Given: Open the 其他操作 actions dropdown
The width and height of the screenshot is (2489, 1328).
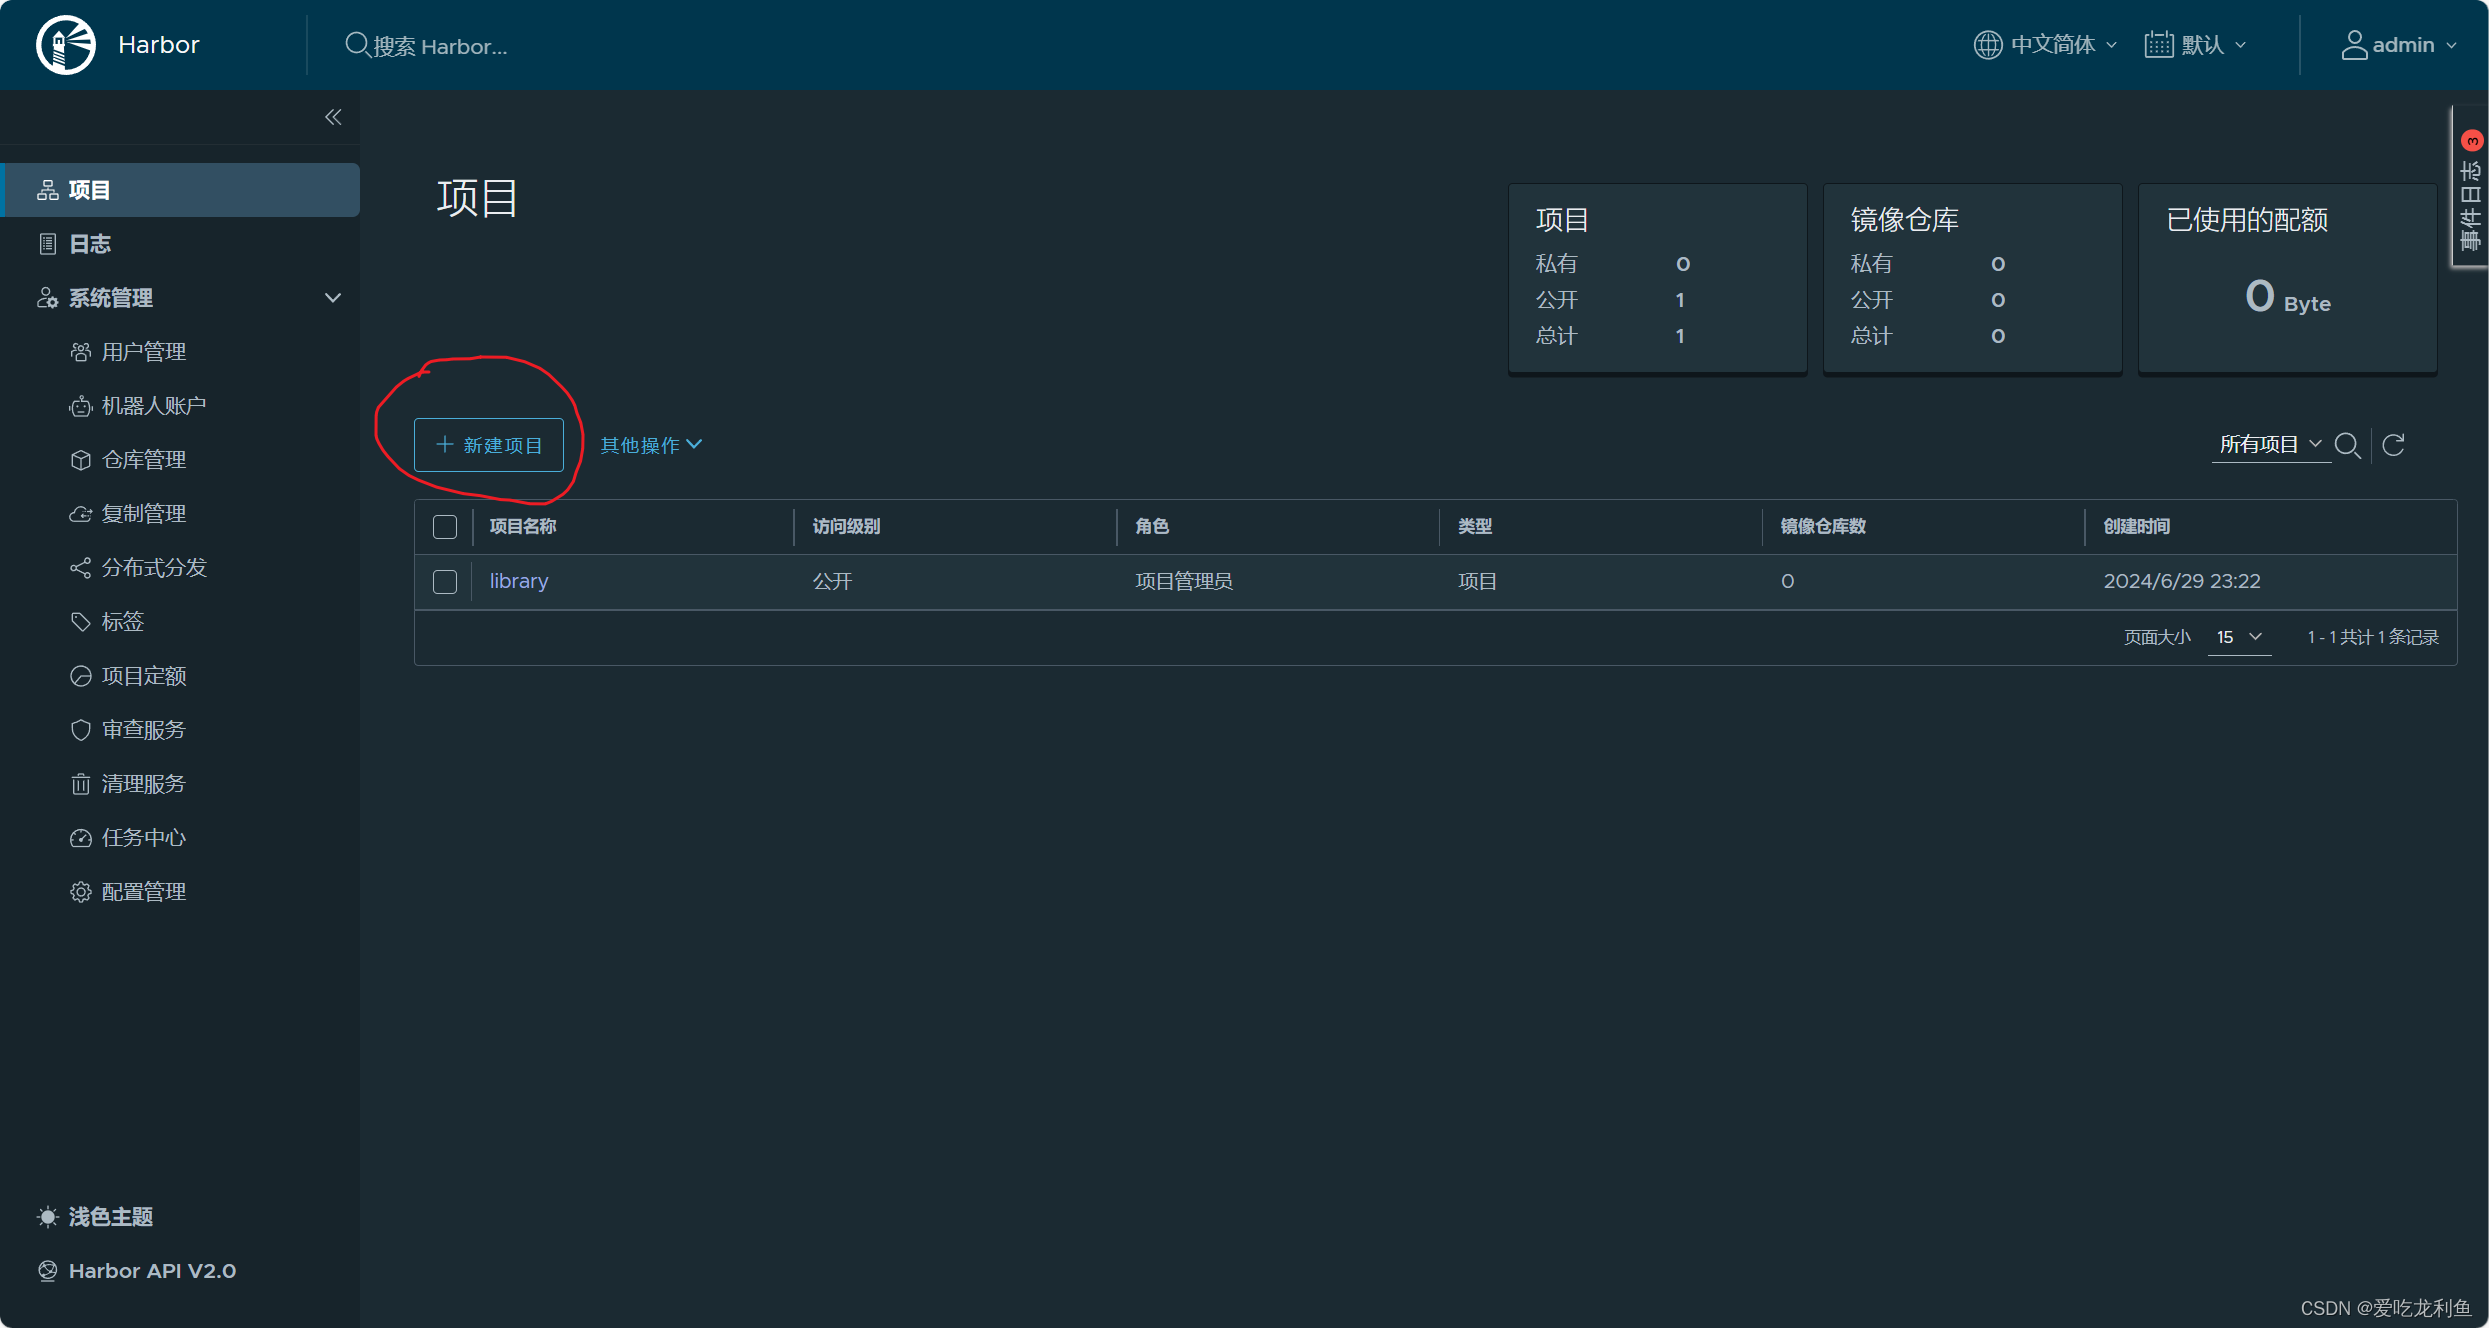Looking at the screenshot, I should [x=651, y=445].
